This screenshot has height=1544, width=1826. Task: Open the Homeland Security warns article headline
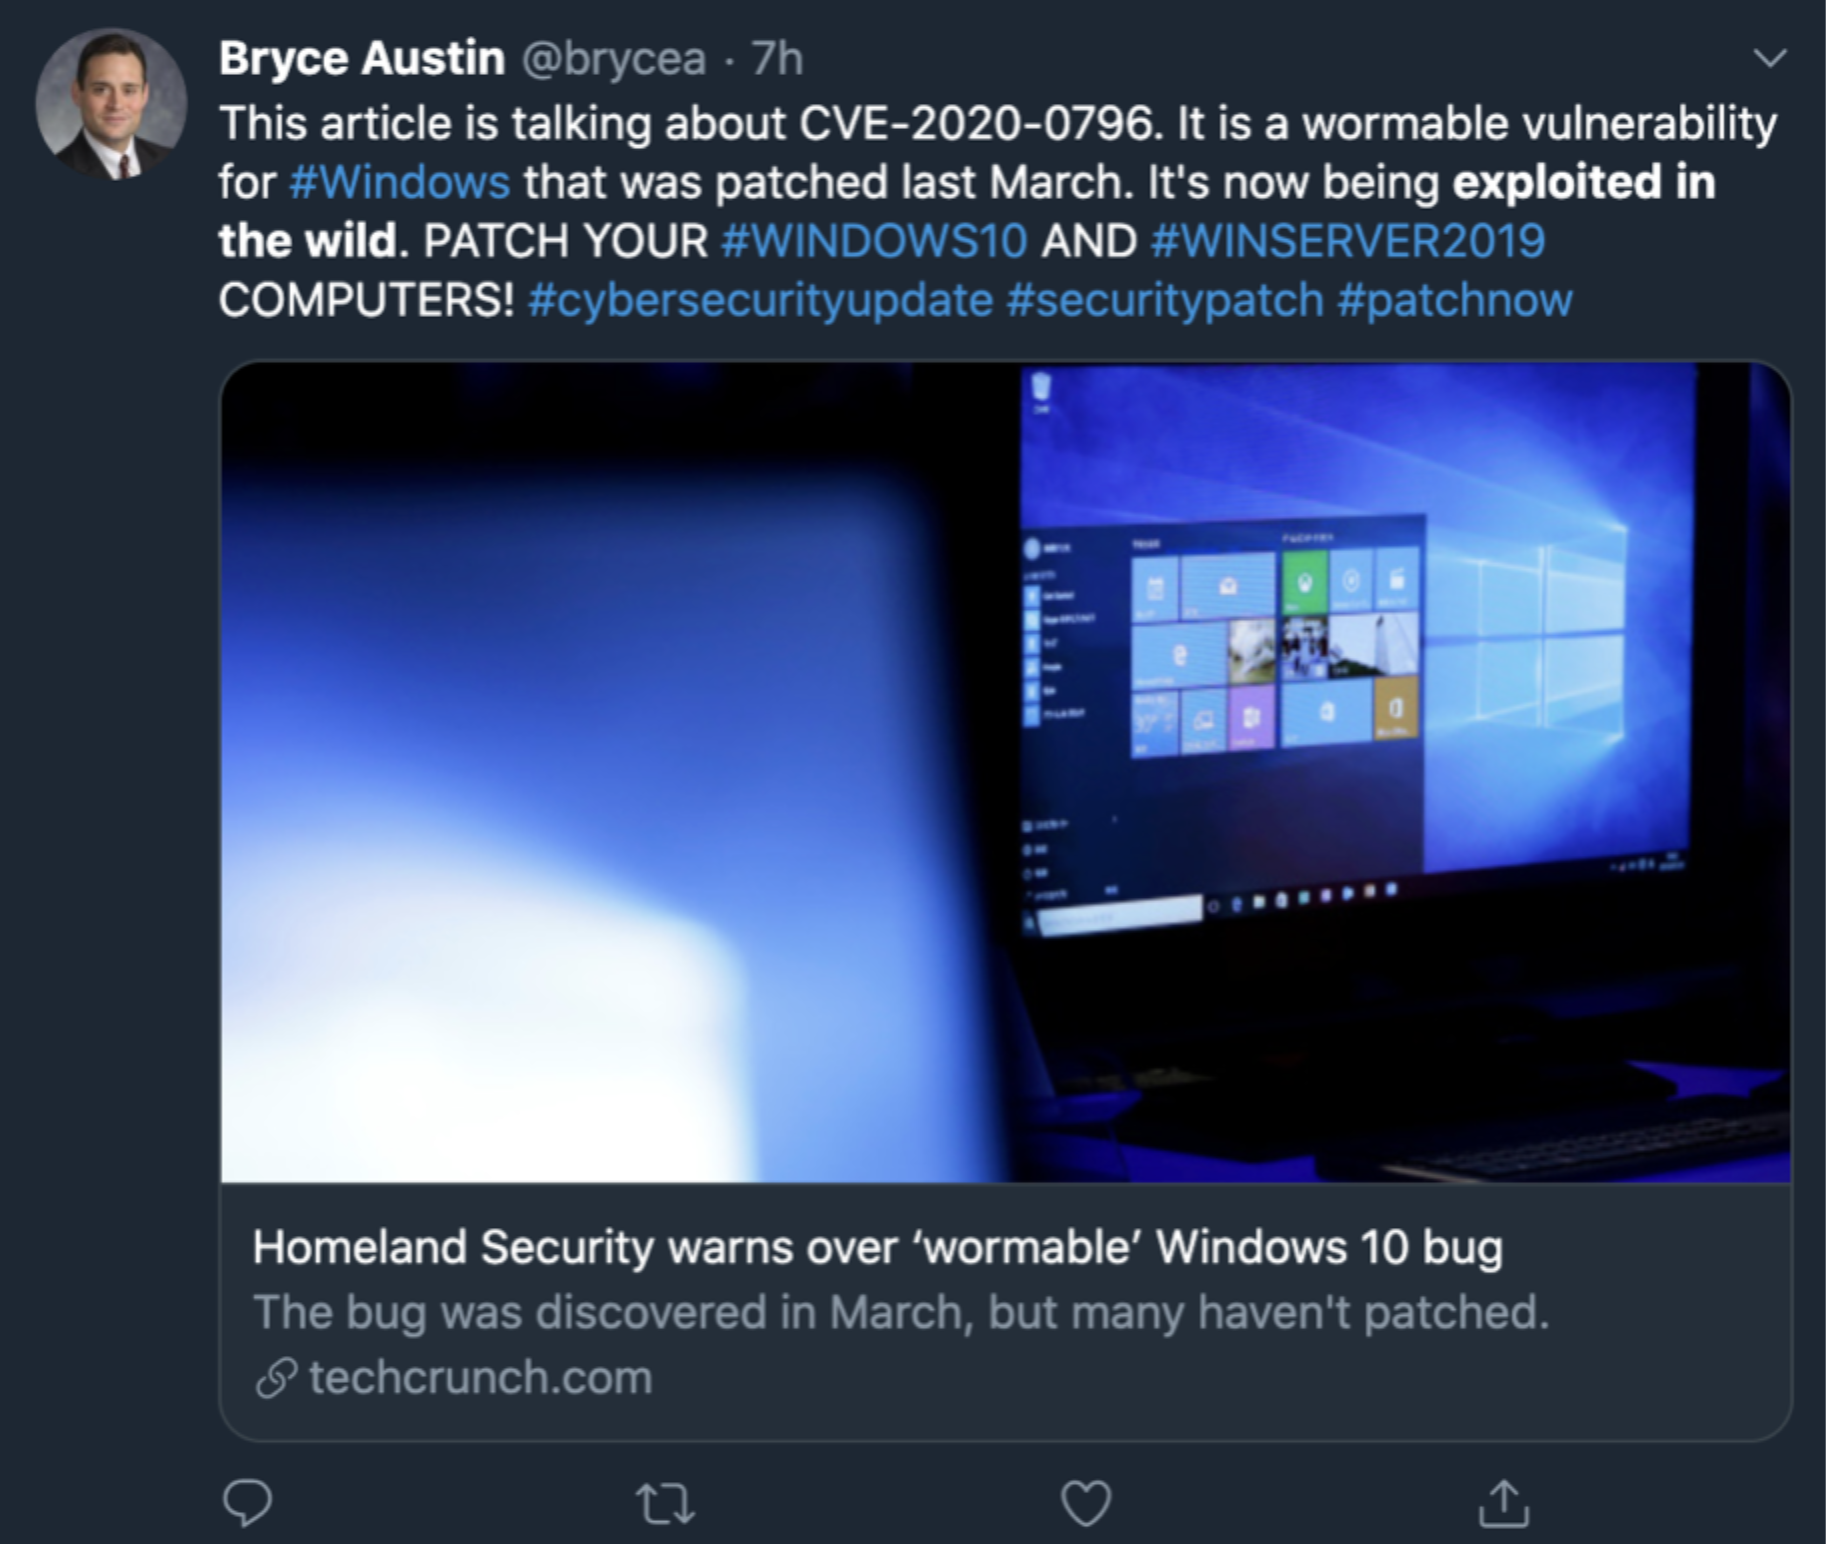point(877,1247)
